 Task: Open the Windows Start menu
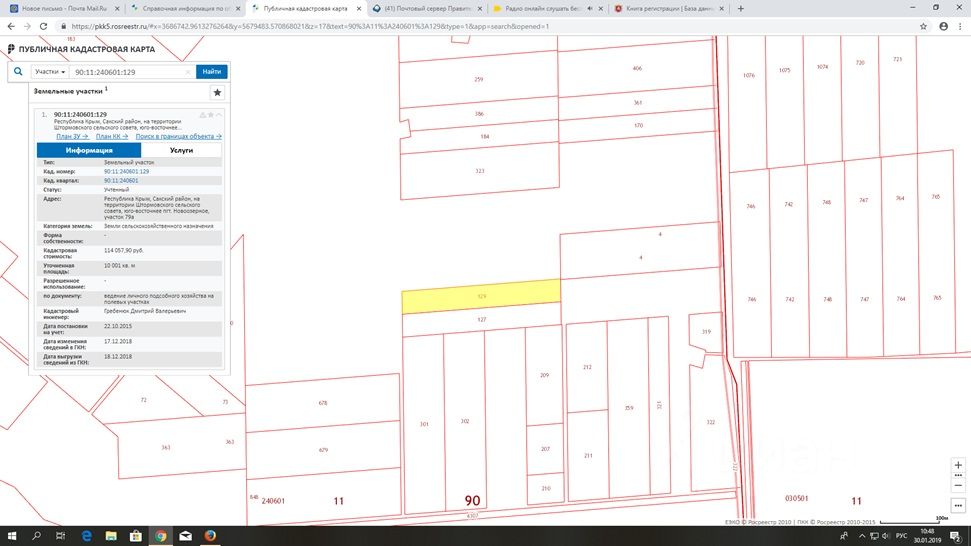[x=12, y=536]
